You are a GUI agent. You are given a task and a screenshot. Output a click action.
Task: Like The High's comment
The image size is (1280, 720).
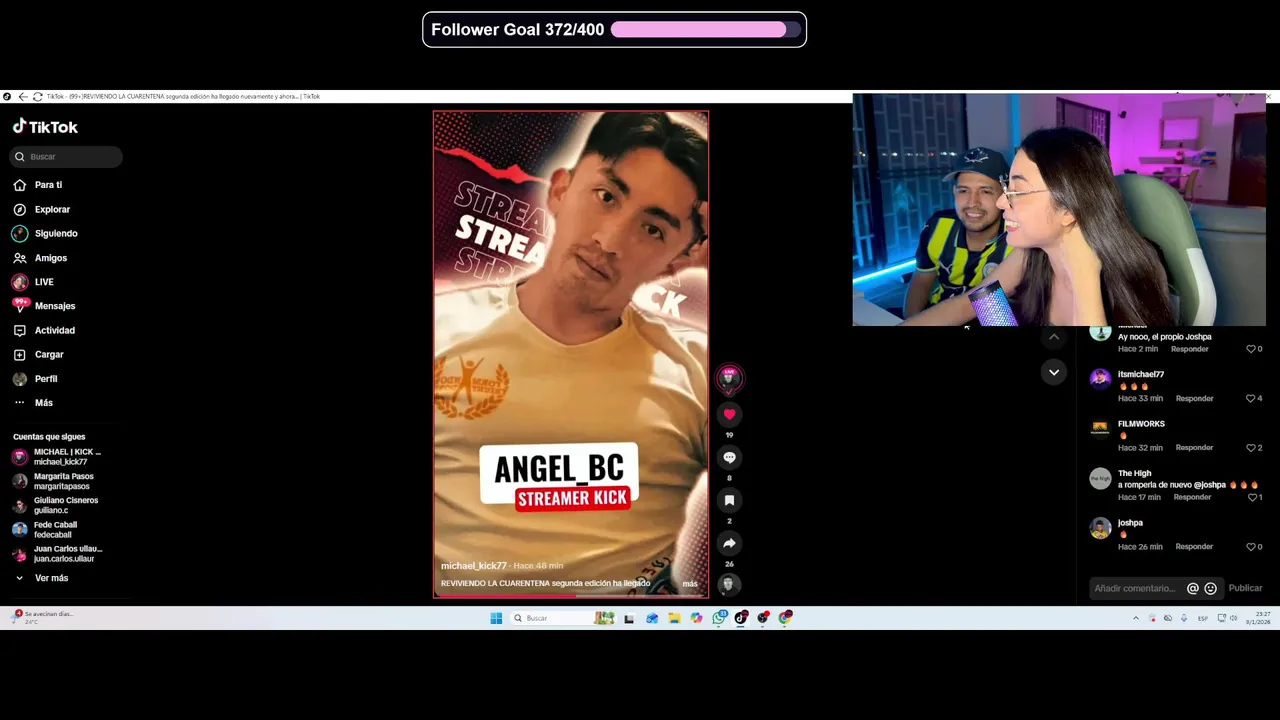click(1254, 497)
